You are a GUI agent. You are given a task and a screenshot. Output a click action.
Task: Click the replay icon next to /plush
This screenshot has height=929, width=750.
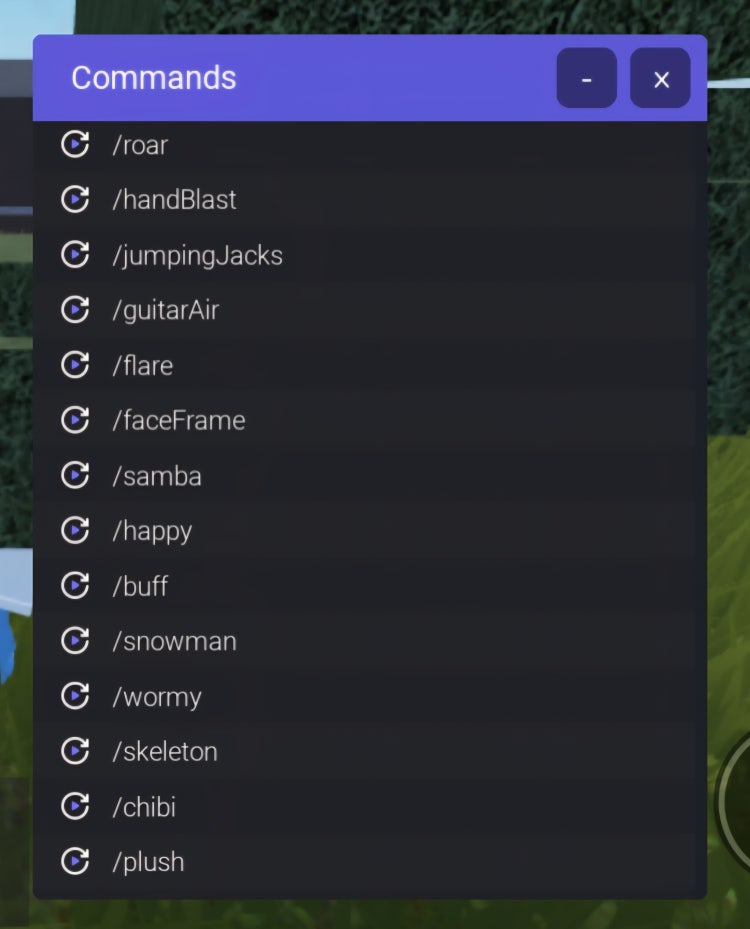point(75,861)
